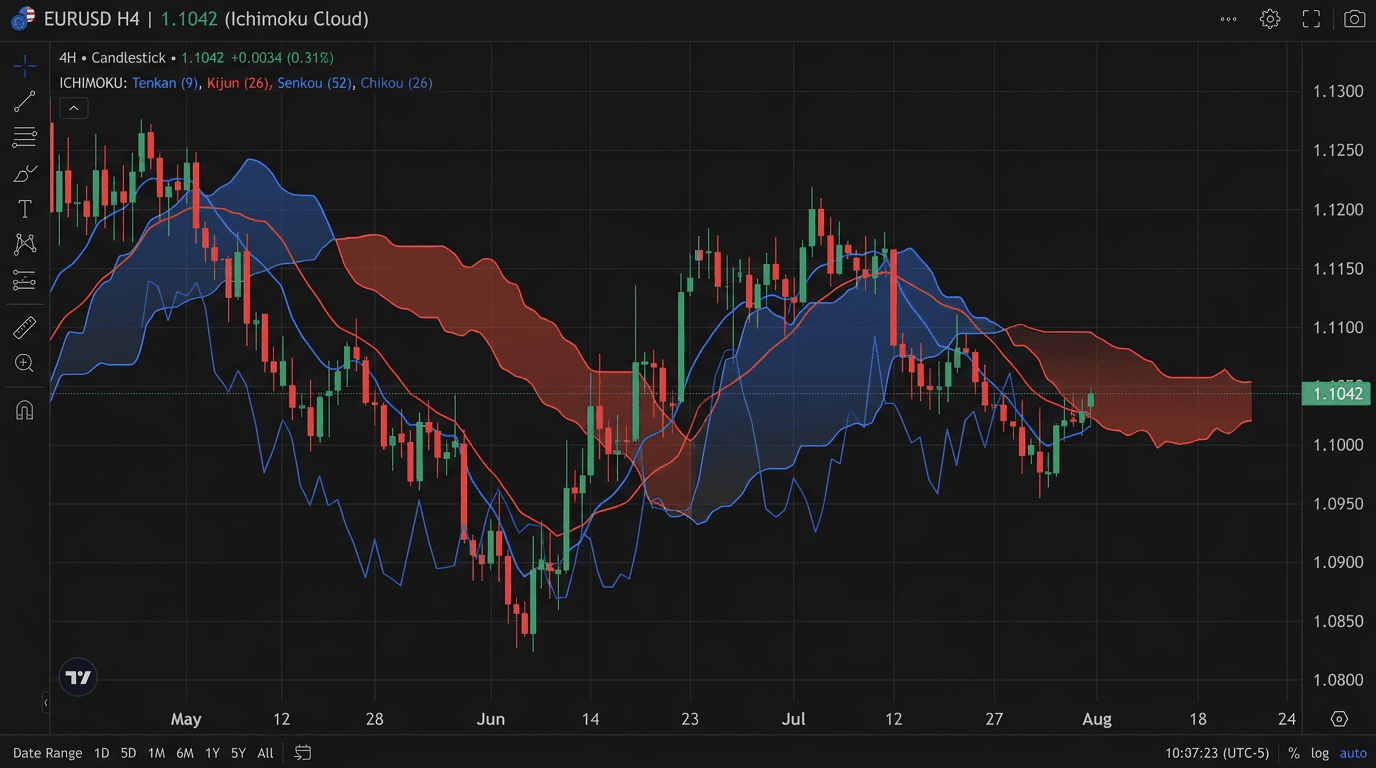Select the Trend Line drawing tool
Viewport: 1376px width, 768px height.
coord(24,101)
